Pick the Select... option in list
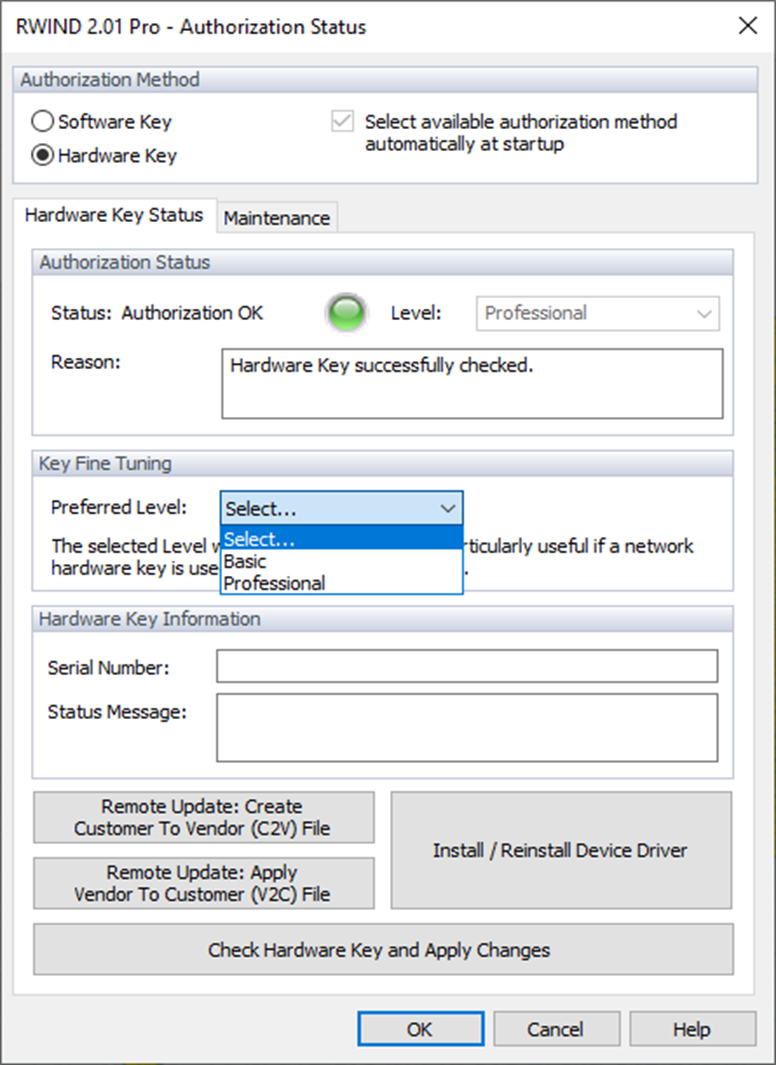This screenshot has height=1065, width=776. [260, 539]
